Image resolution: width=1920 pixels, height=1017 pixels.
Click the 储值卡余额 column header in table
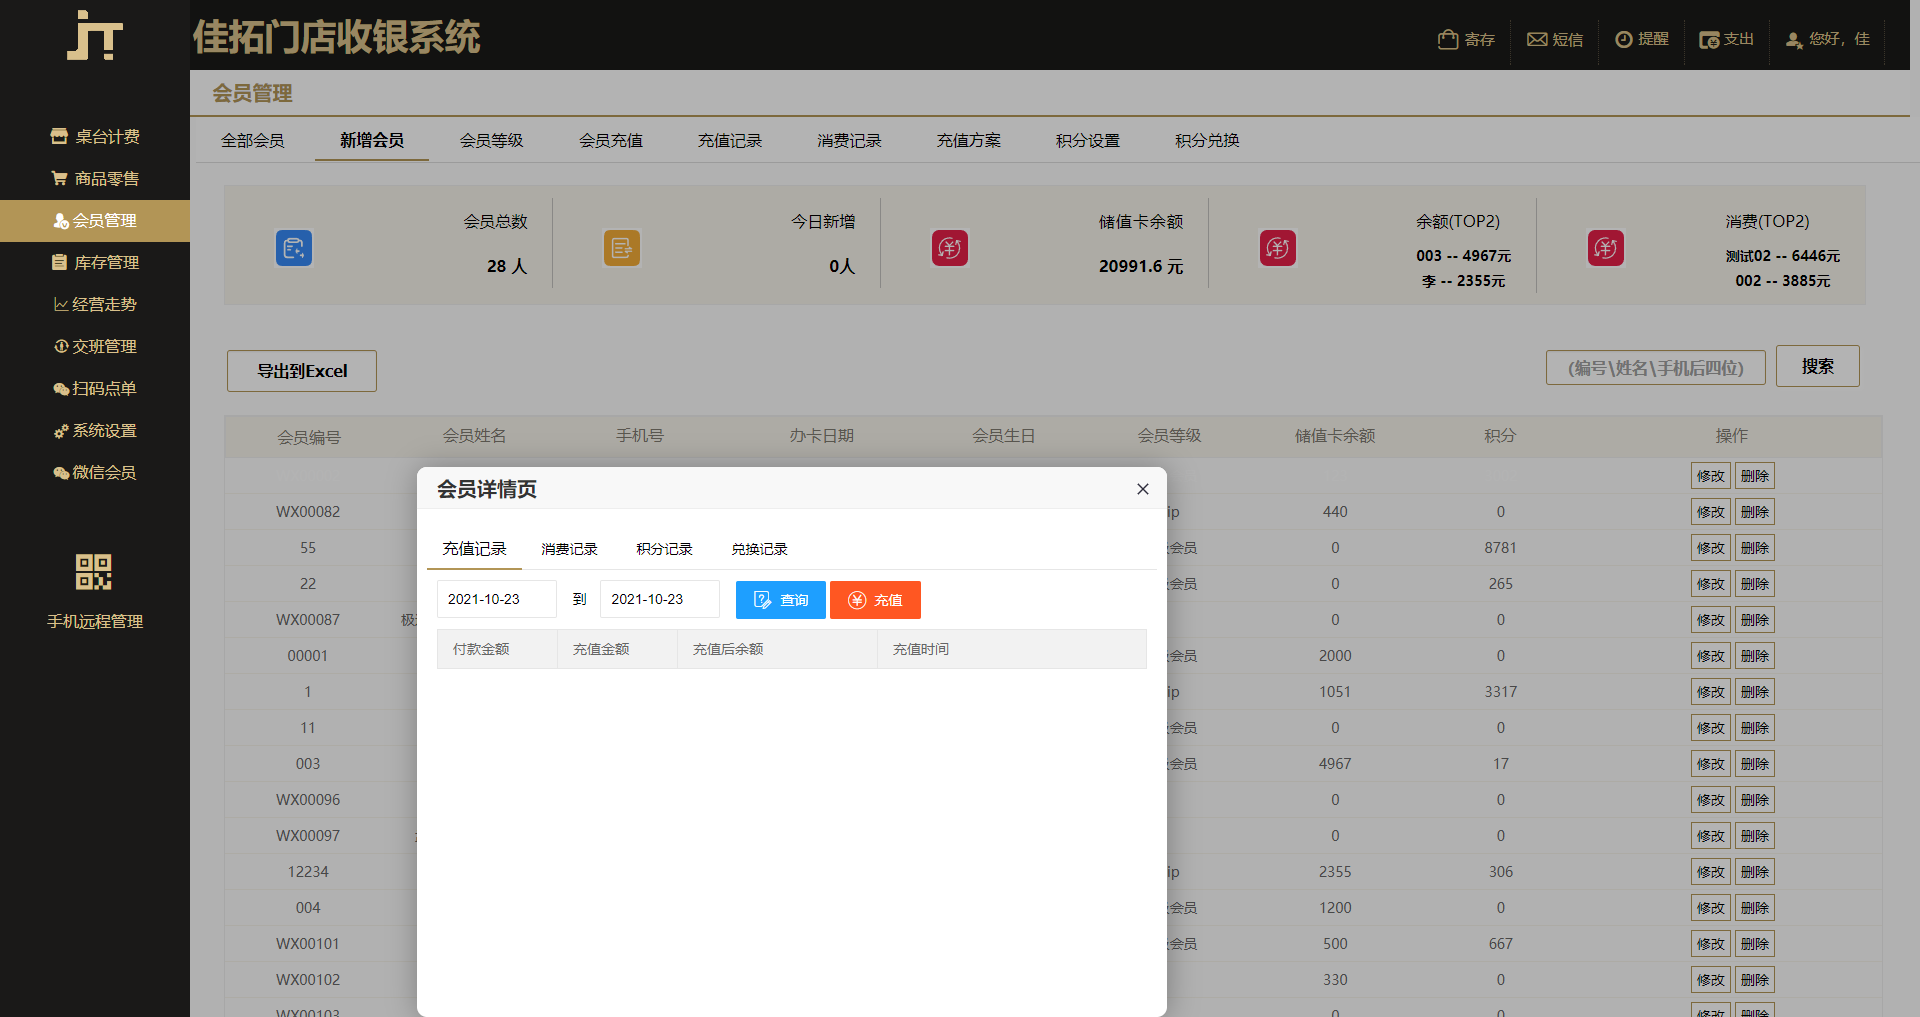(1335, 436)
